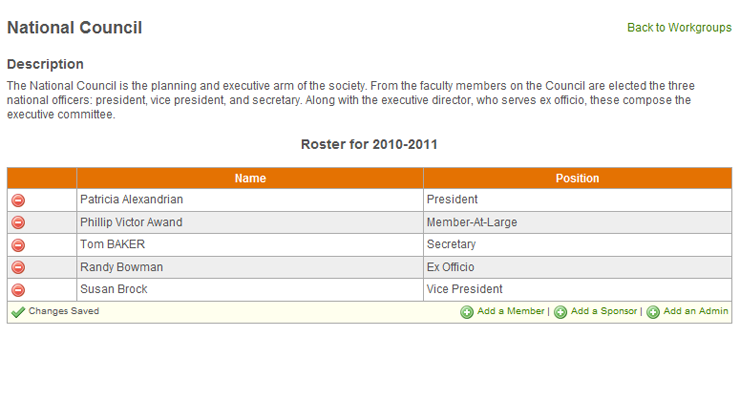
Task: Remove Patricia Alexandrian via red minus icon
Action: tap(18, 200)
